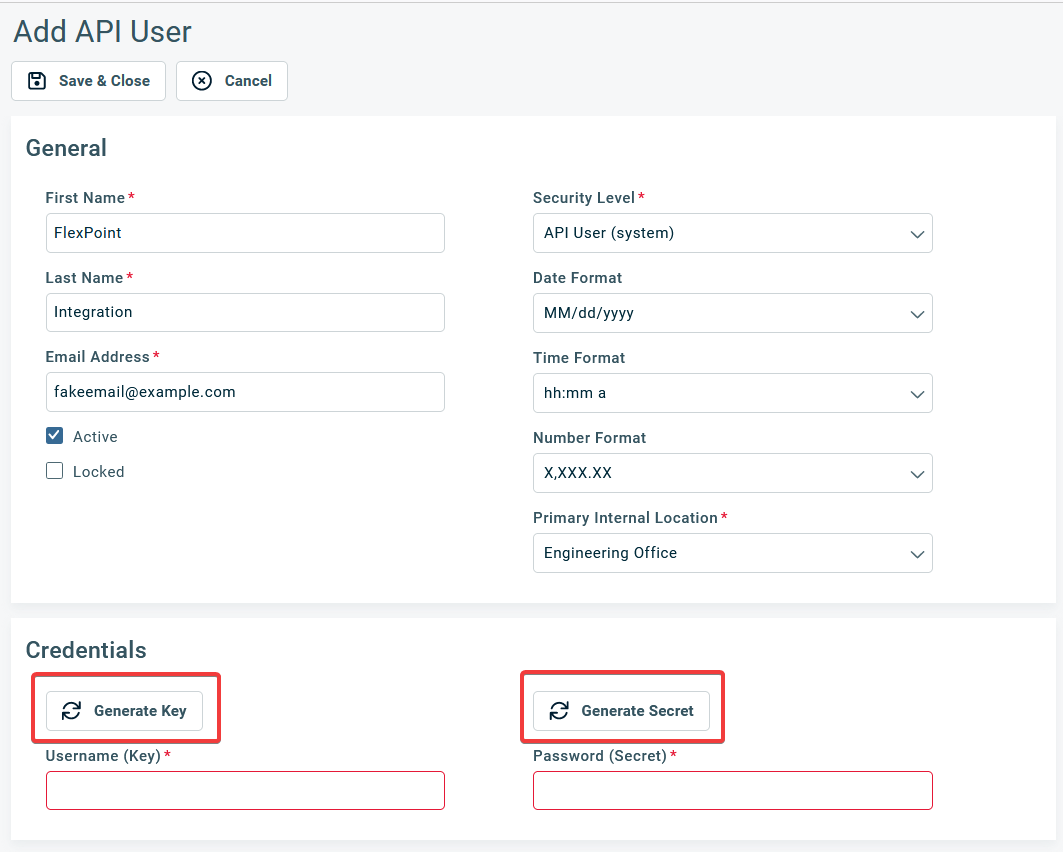Select the Add API User page heading

pos(102,31)
